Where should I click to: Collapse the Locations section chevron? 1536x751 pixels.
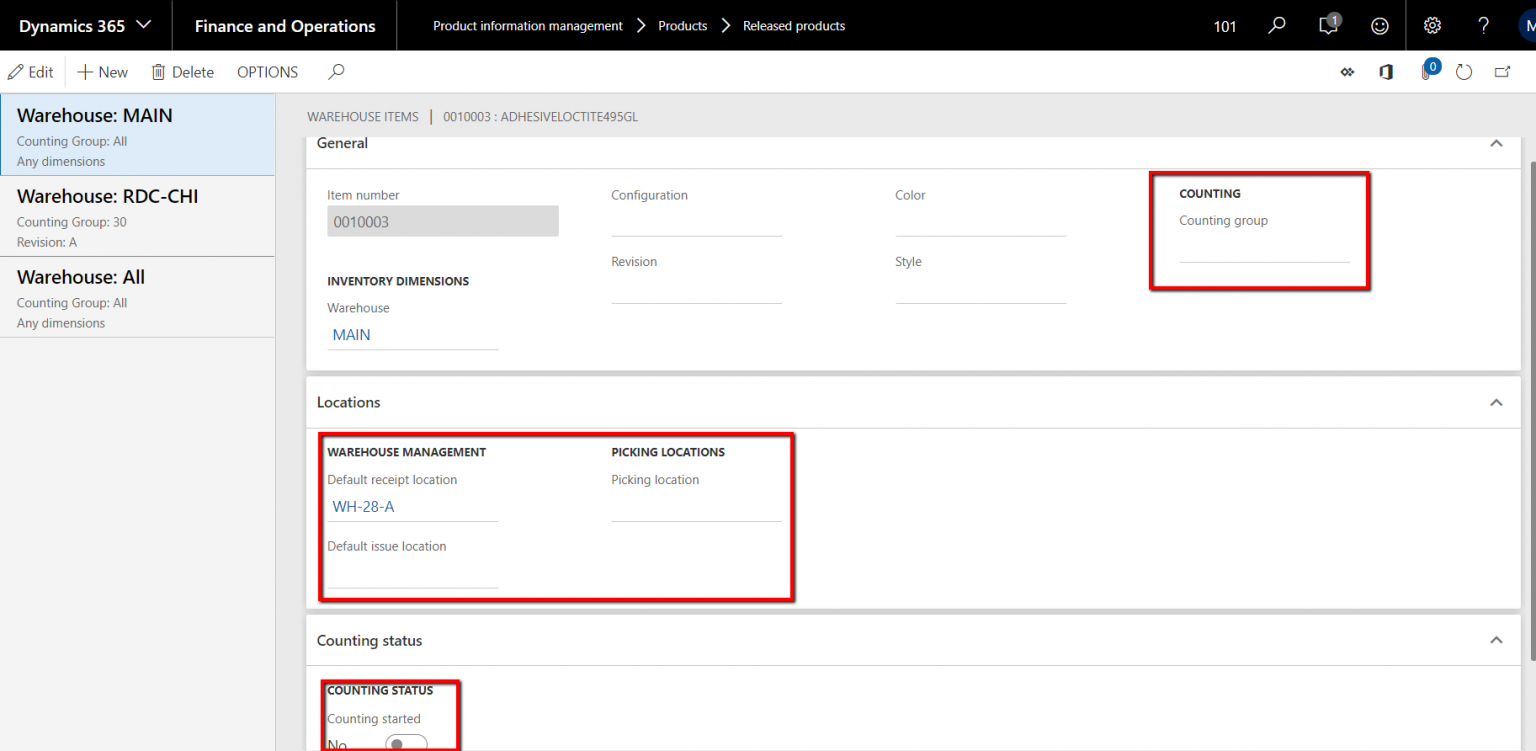1496,402
